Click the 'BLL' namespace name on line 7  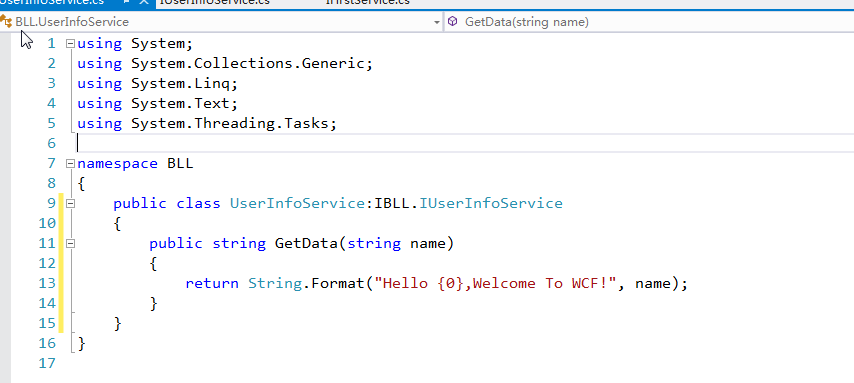click(180, 163)
